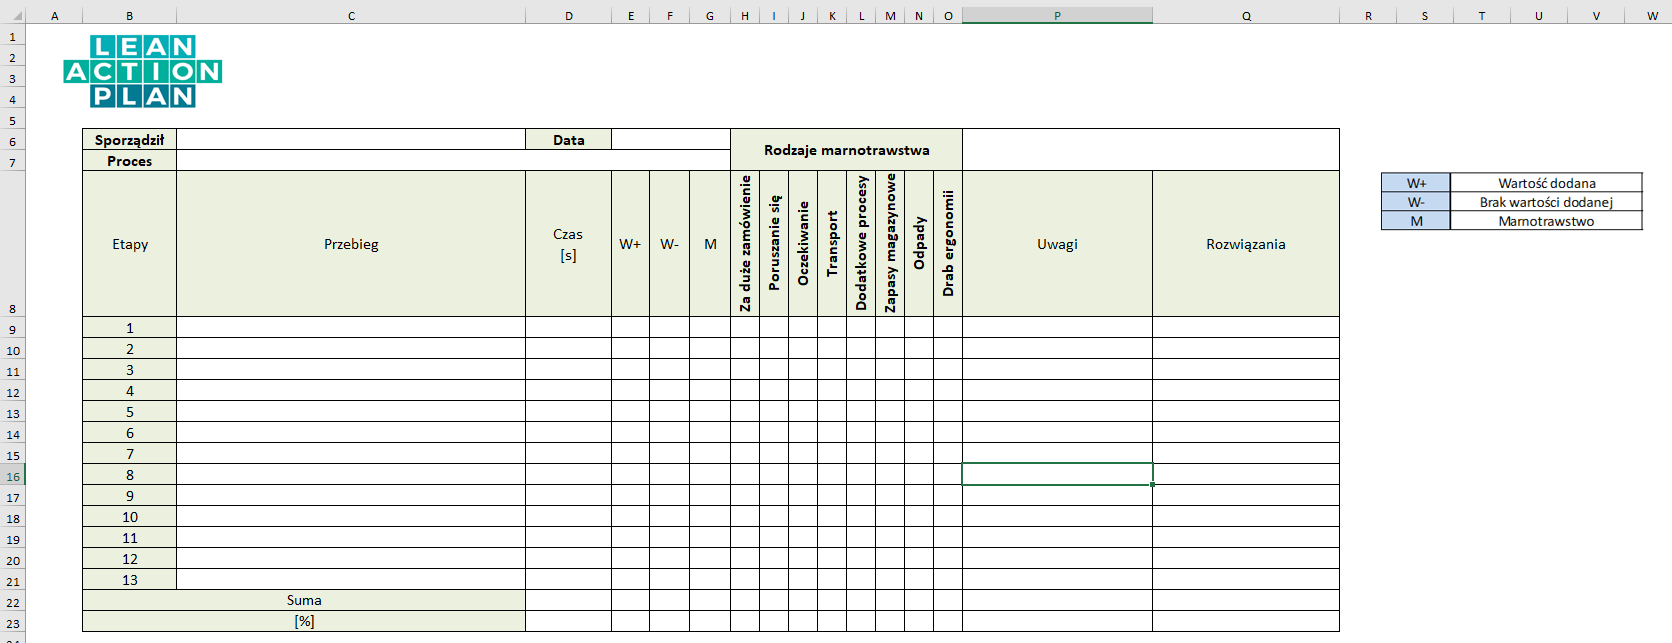Select column P header
This screenshot has height=643, width=1672.
tap(1057, 16)
